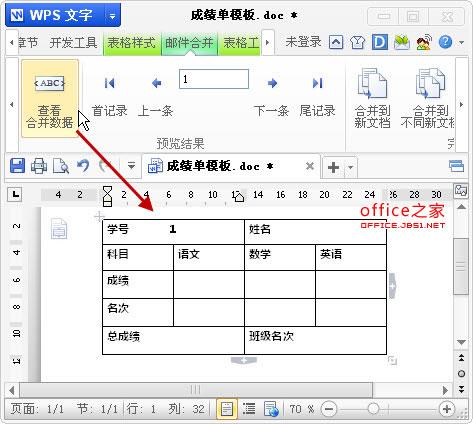
Task: Click the Print icon in quick toolbar
Action: tap(39, 166)
